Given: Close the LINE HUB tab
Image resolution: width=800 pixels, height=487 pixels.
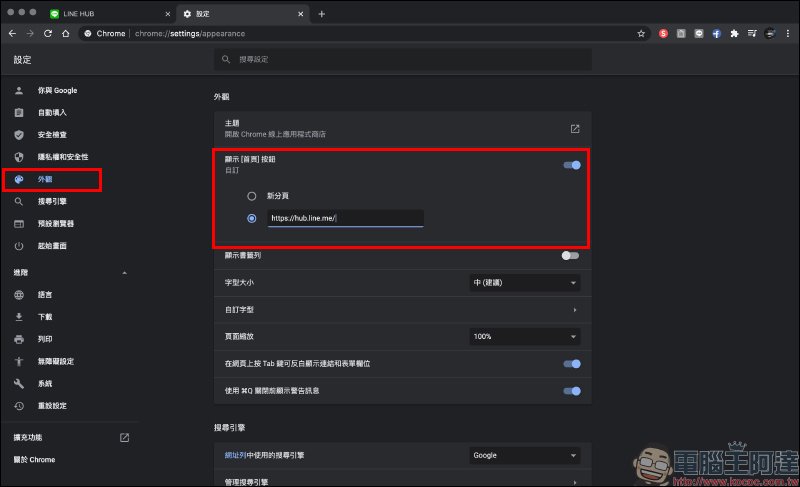Looking at the screenshot, I should point(167,14).
